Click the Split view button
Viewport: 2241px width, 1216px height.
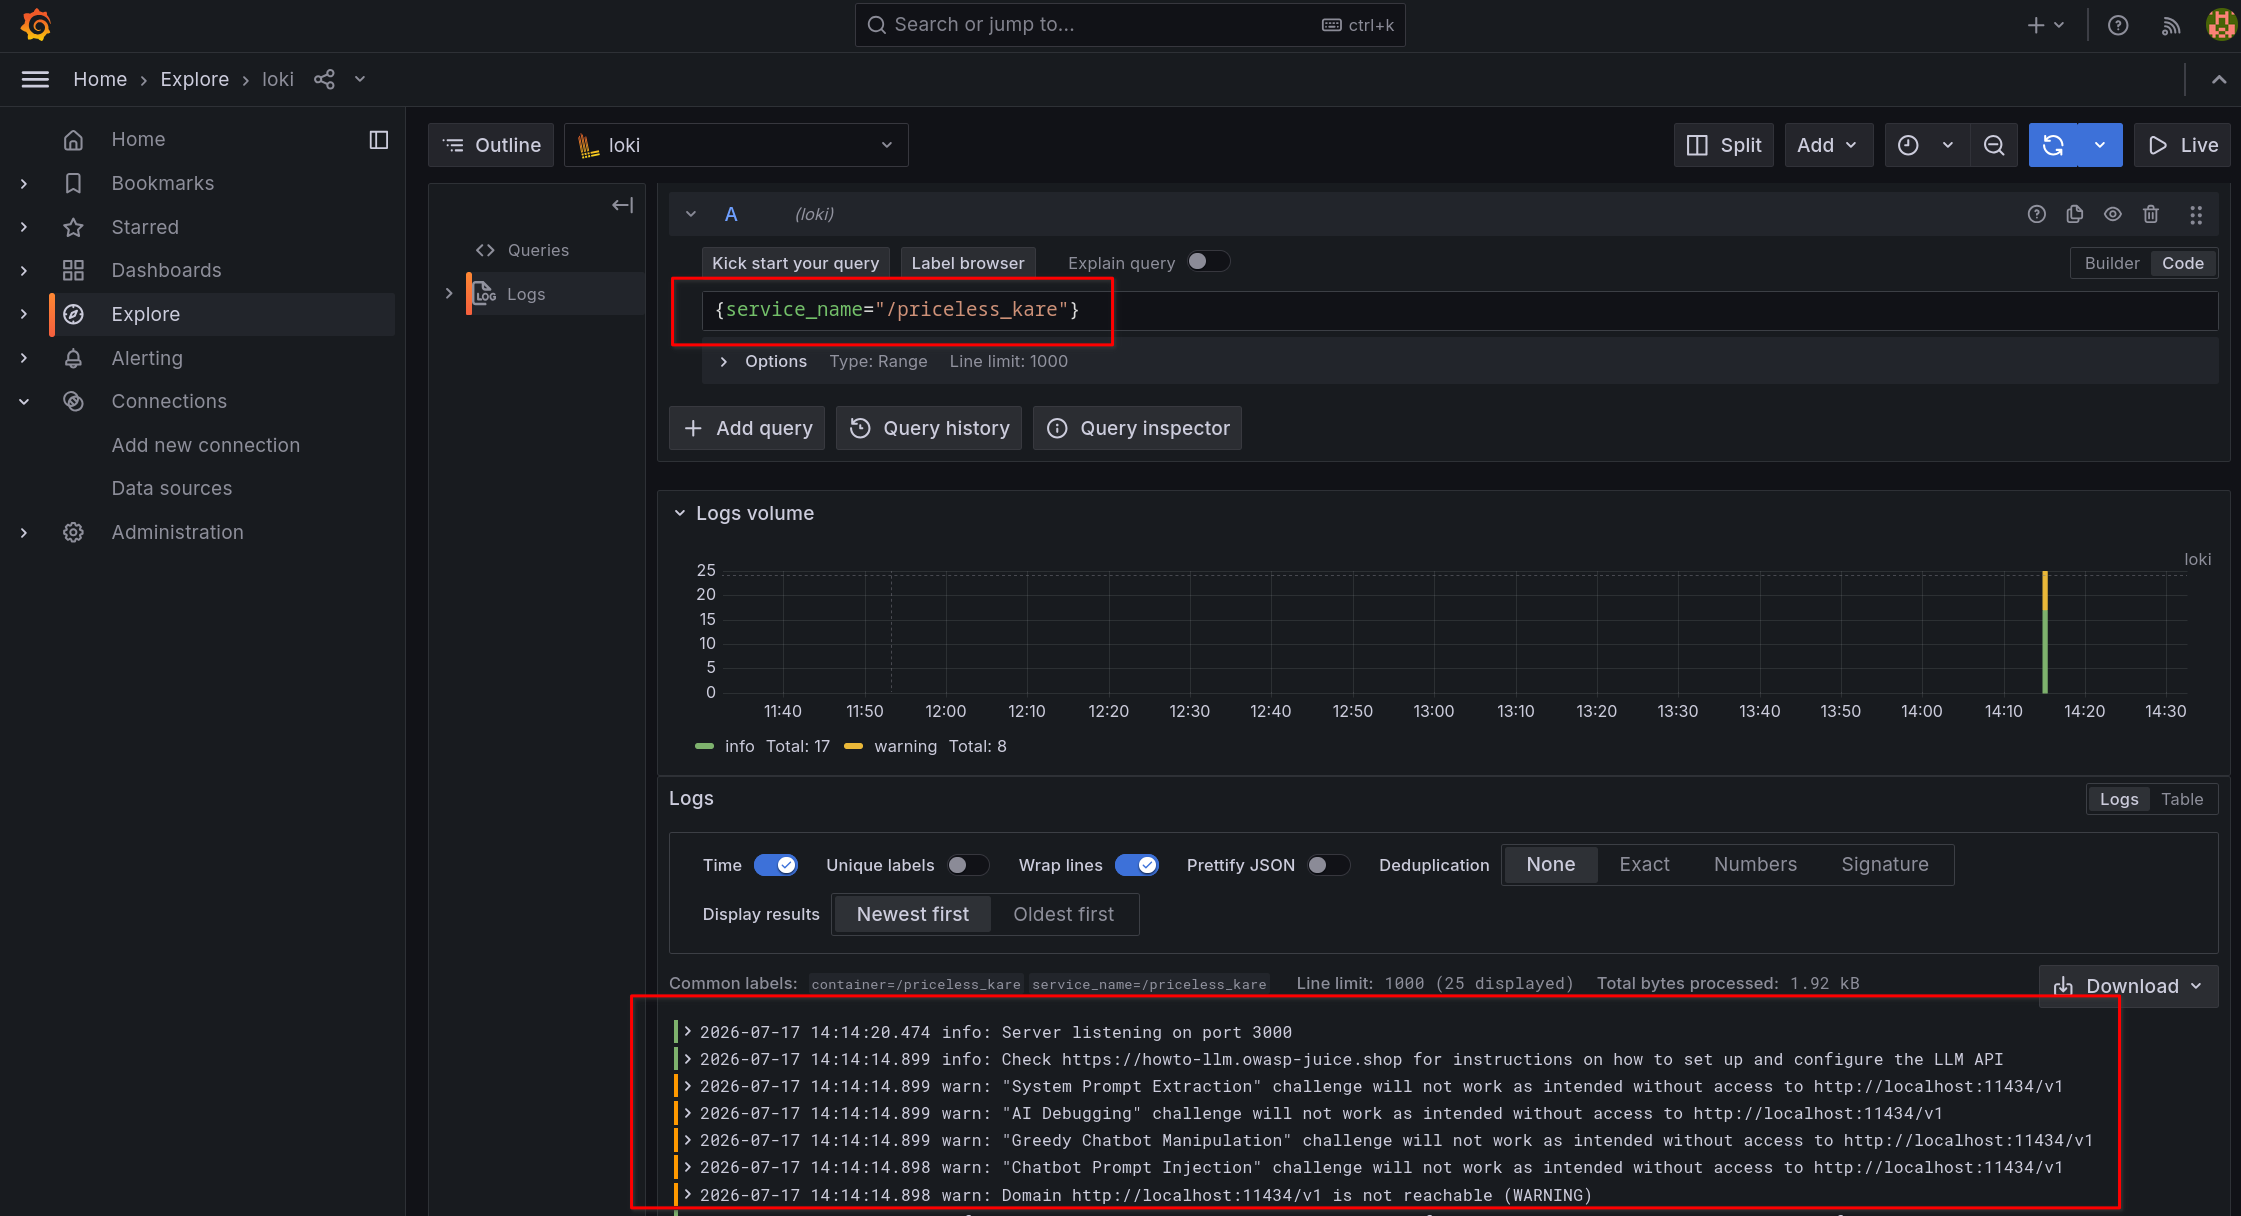coord(1724,145)
